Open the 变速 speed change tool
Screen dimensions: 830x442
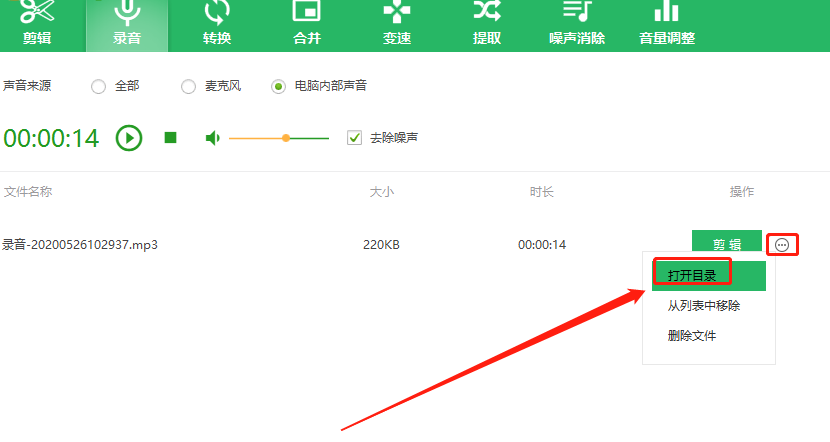tap(397, 24)
